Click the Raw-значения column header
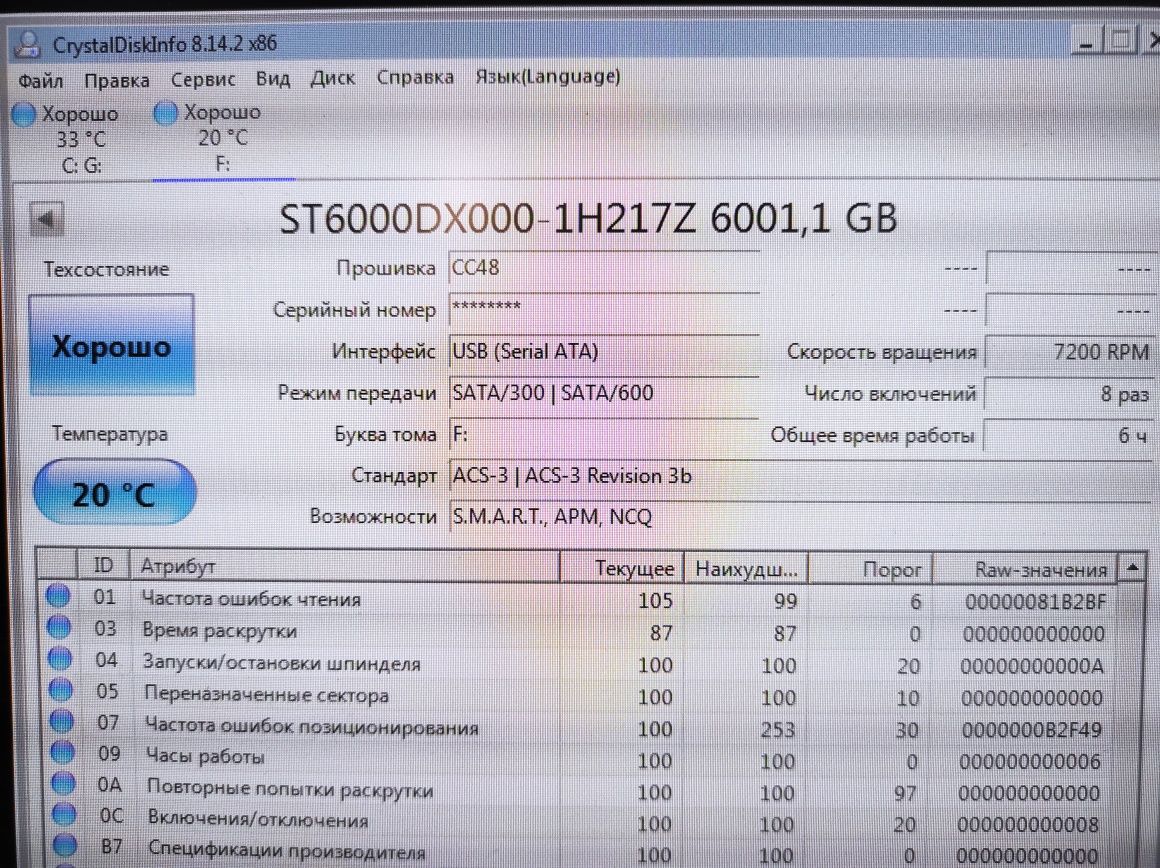The width and height of the screenshot is (1160, 868). click(1025, 569)
